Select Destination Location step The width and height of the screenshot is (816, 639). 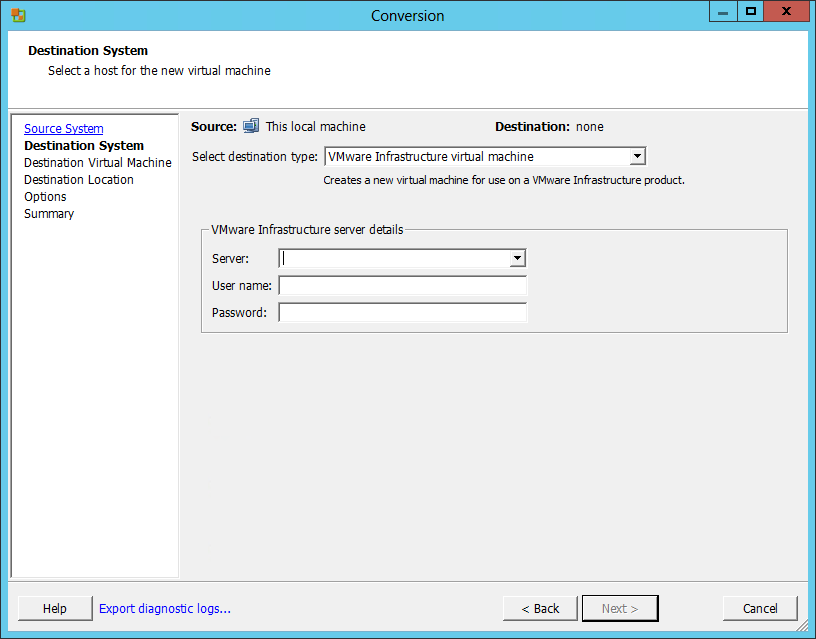[x=79, y=180]
